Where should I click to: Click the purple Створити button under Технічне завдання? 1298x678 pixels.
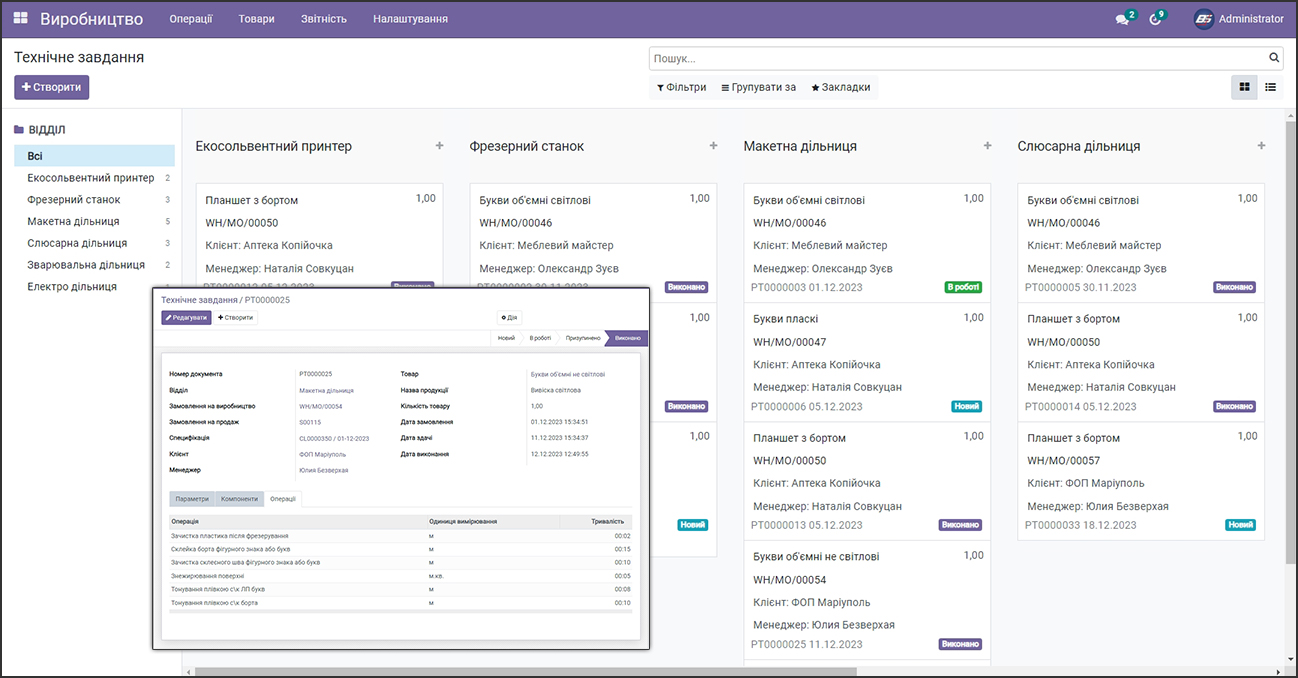(x=52, y=87)
